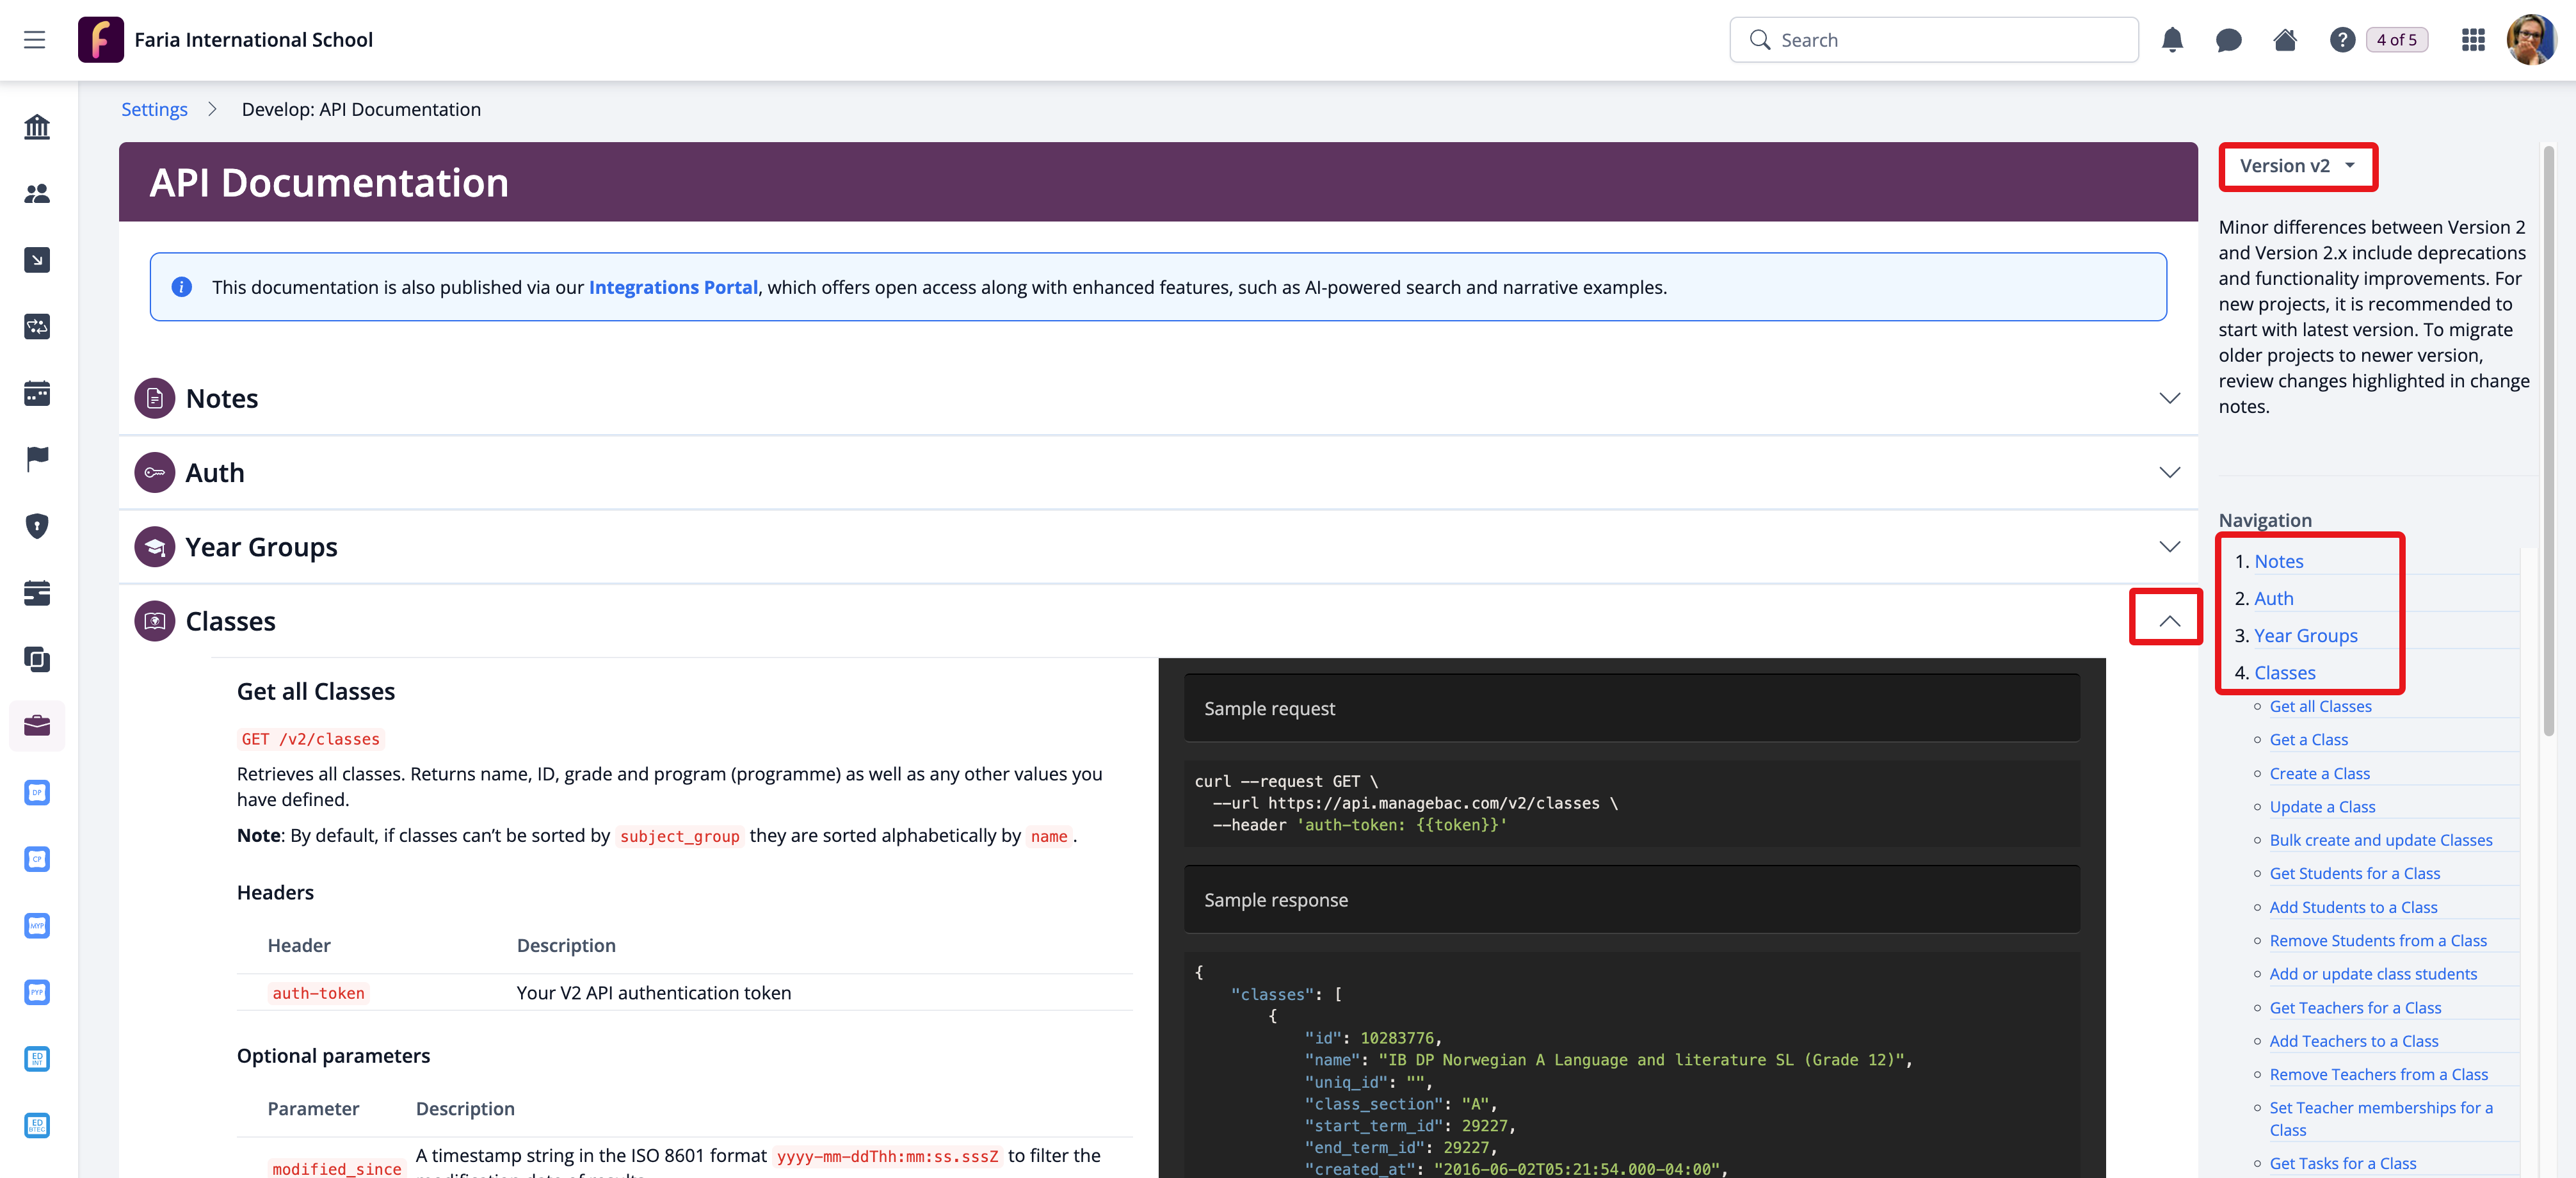This screenshot has width=2576, height=1178.
Task: Click the flag icon in sidebar
Action: [37, 459]
